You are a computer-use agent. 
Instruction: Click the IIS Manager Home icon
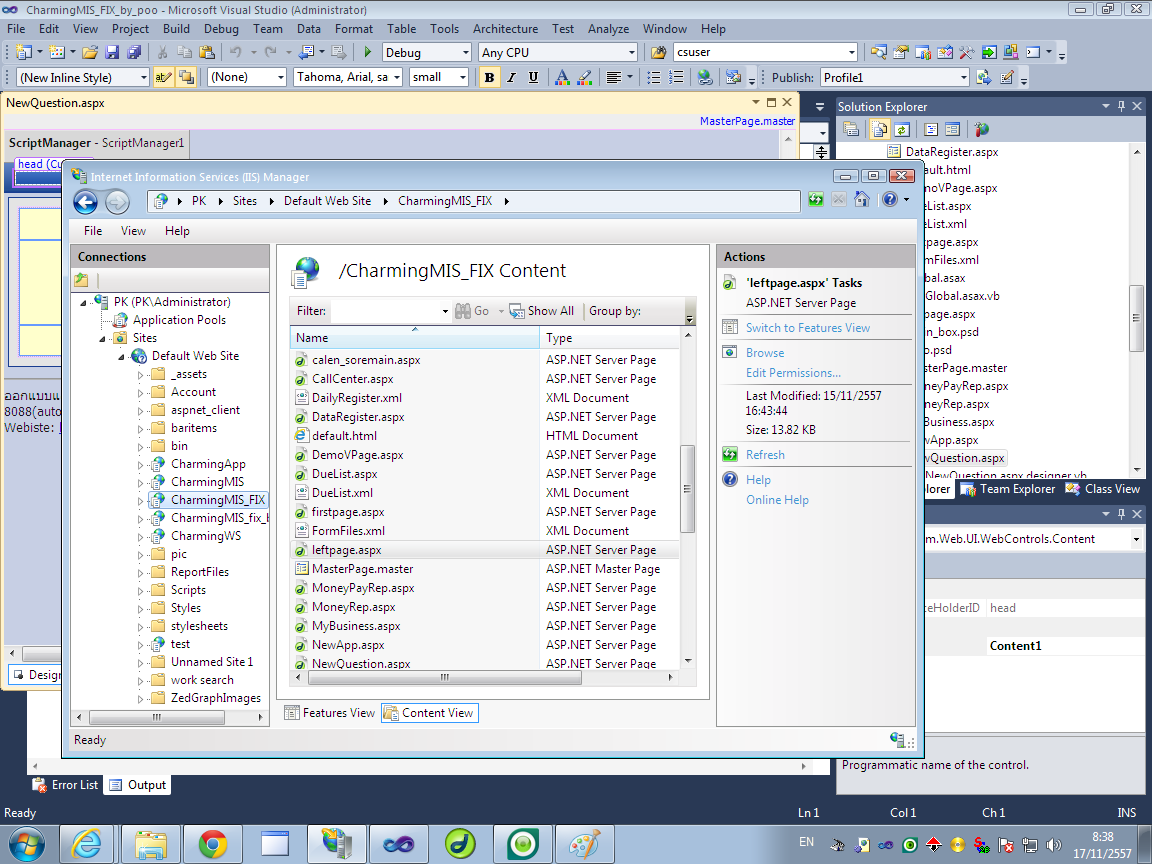pyautogui.click(x=862, y=199)
